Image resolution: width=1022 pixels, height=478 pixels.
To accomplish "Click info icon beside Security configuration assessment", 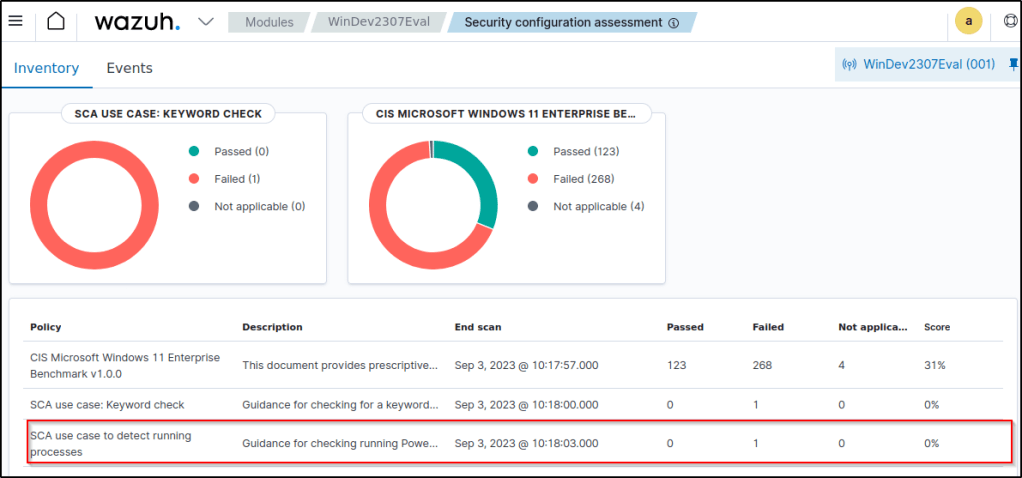I will pyautogui.click(x=674, y=23).
